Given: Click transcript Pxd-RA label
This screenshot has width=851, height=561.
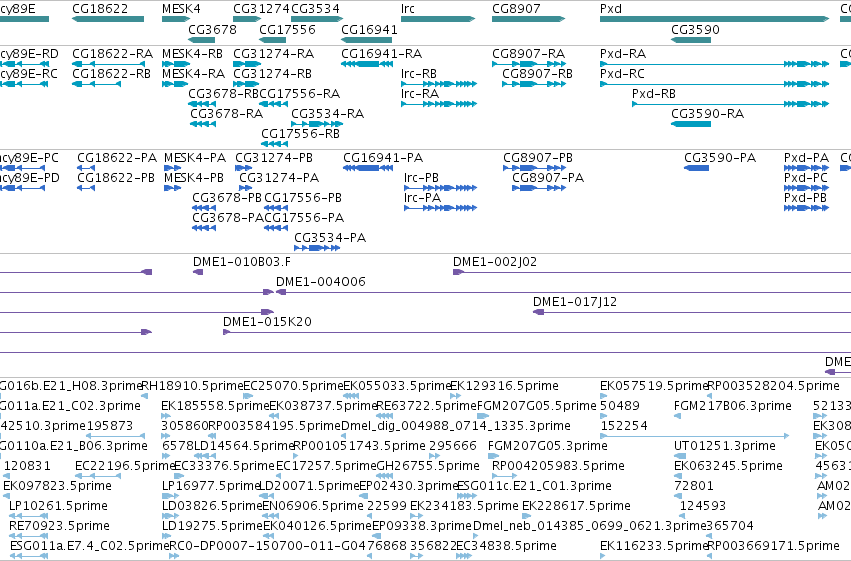Looking at the screenshot, I should tap(623, 54).
